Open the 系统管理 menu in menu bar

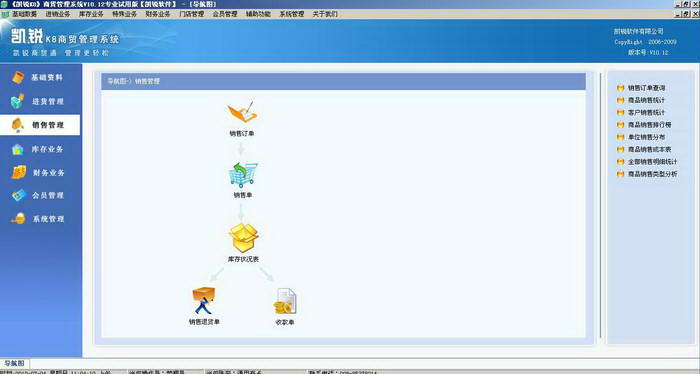click(x=292, y=14)
